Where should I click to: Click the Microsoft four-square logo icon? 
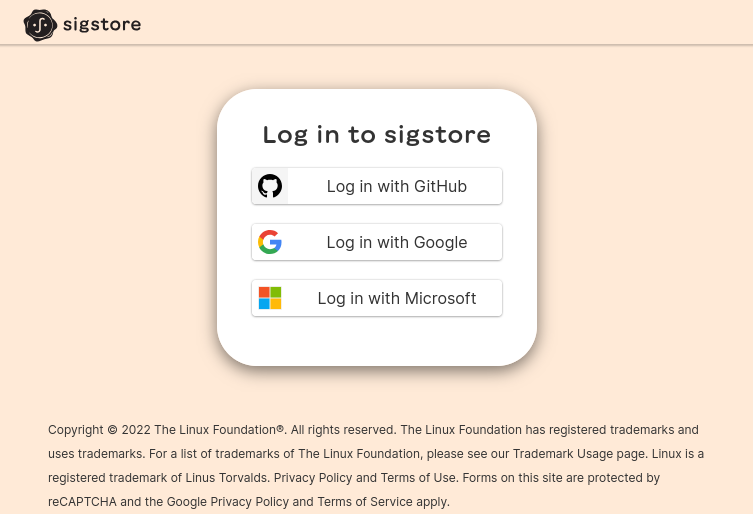coord(270,298)
